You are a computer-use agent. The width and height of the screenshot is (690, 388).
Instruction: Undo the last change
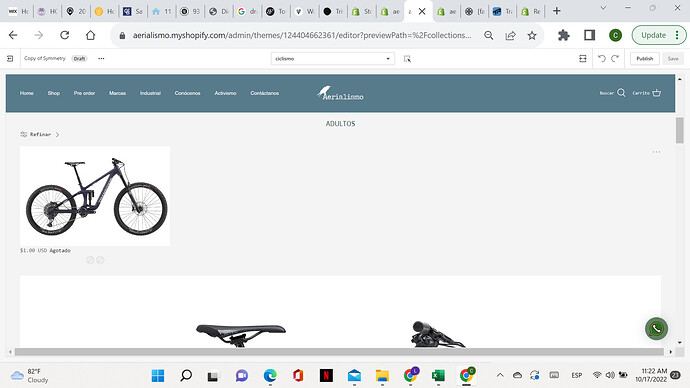pos(602,59)
